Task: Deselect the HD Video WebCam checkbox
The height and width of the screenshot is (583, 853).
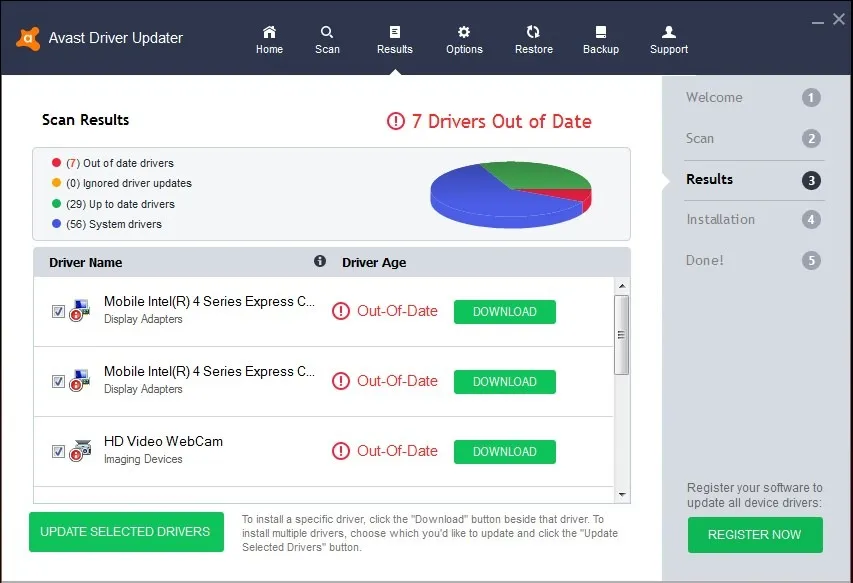Action: coord(58,451)
